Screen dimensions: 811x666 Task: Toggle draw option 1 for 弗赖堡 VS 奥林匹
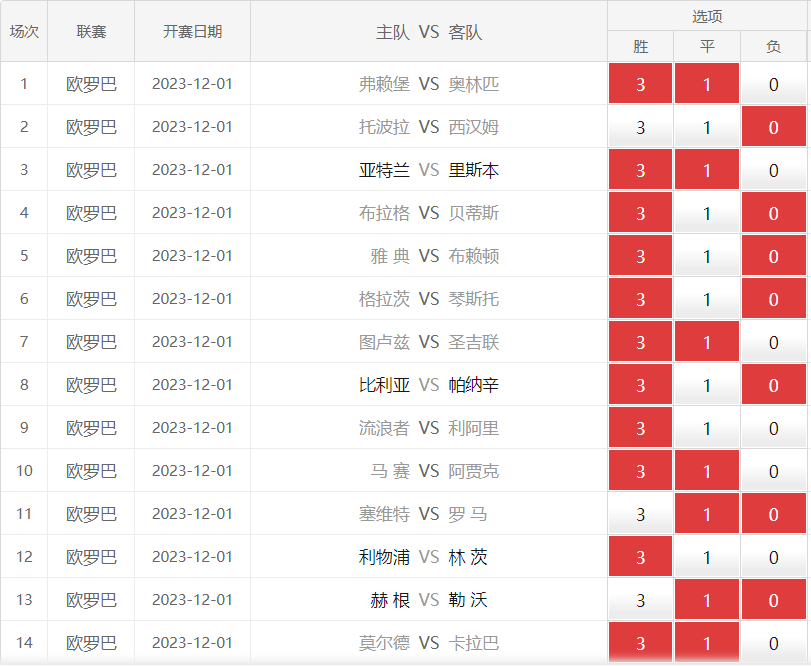[x=707, y=84]
